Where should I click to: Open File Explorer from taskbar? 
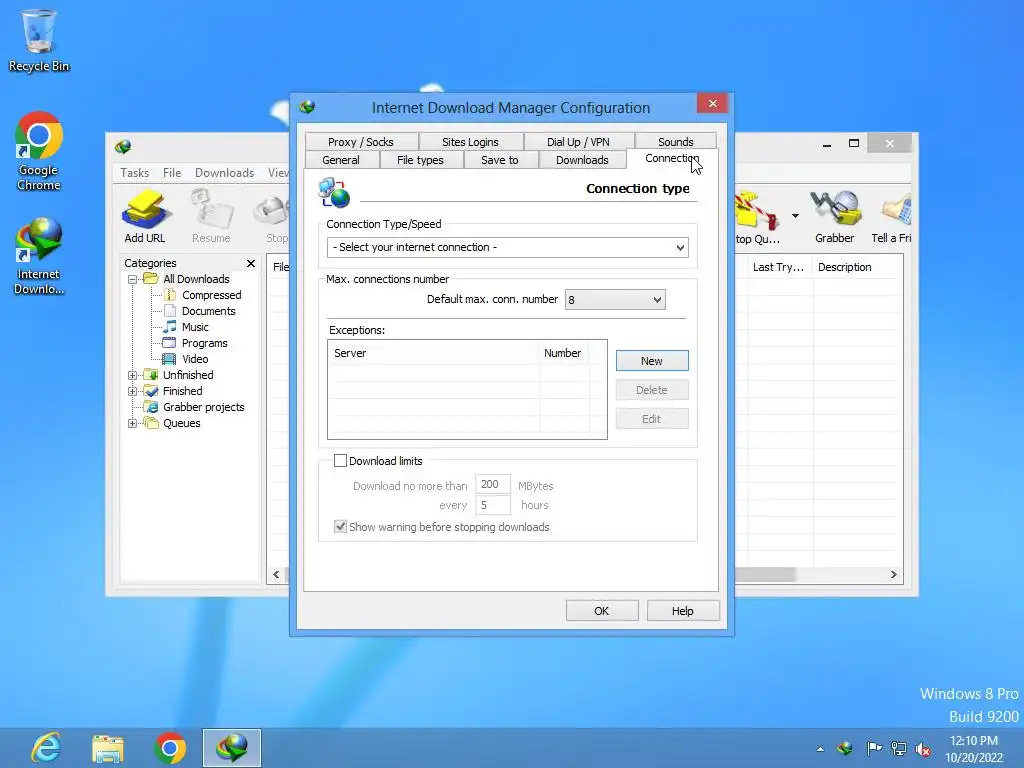click(108, 748)
